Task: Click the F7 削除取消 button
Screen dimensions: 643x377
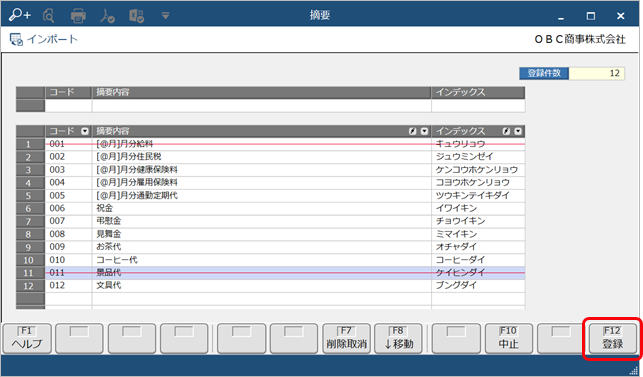Action: (x=347, y=338)
